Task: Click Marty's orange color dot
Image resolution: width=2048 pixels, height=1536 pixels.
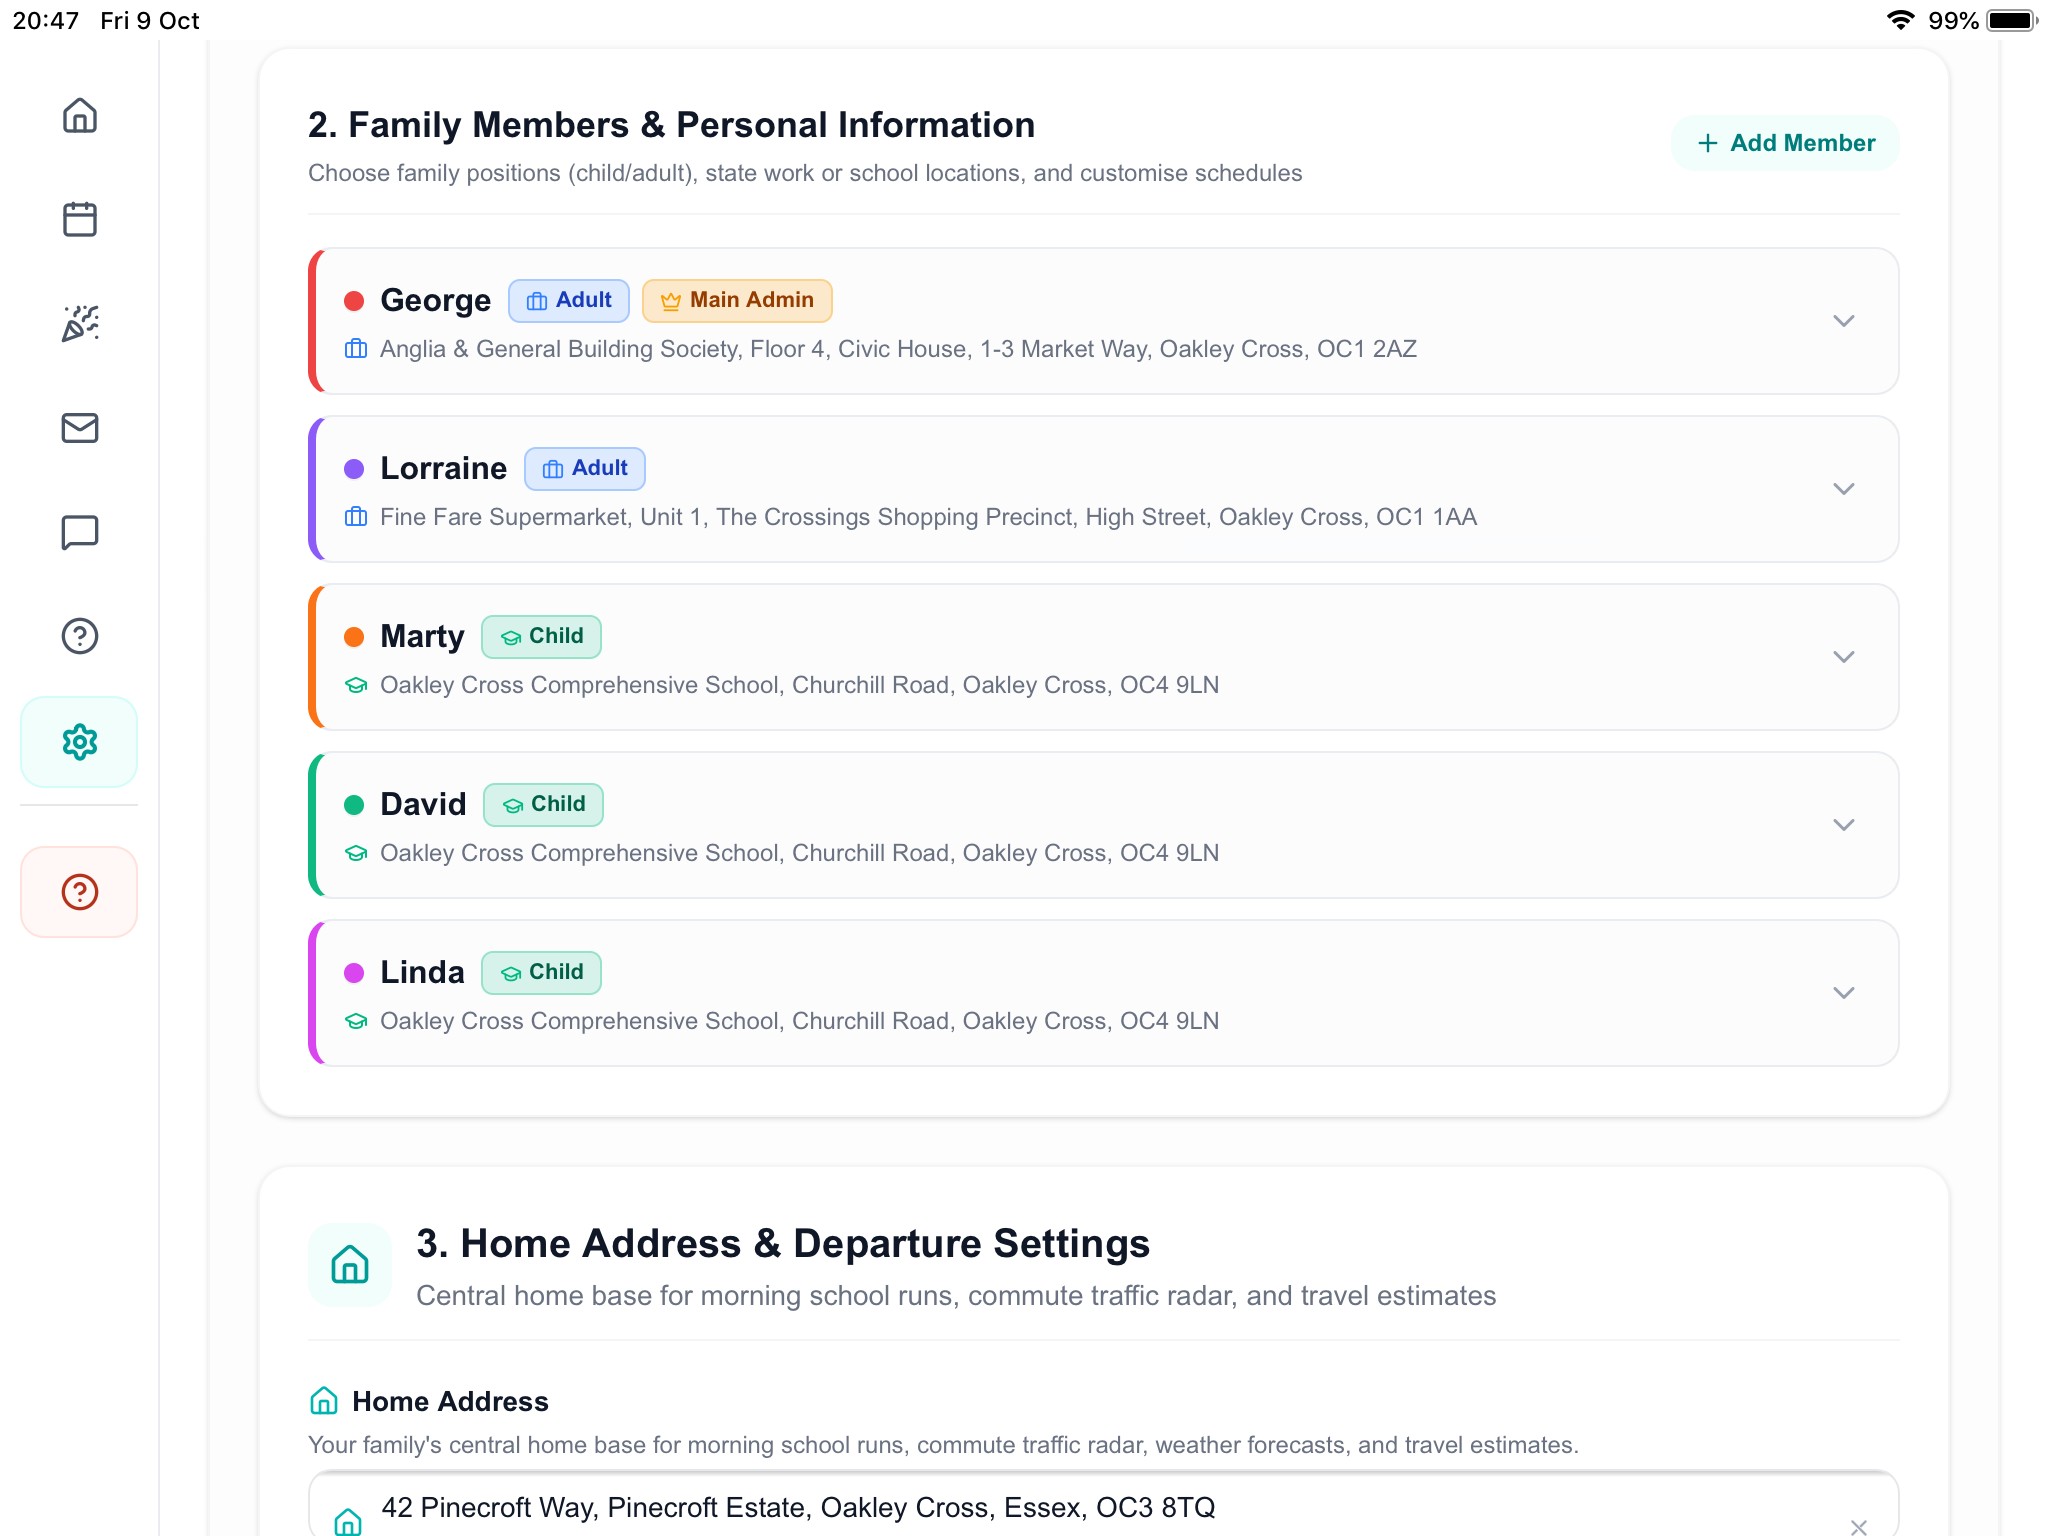Action: pos(354,637)
